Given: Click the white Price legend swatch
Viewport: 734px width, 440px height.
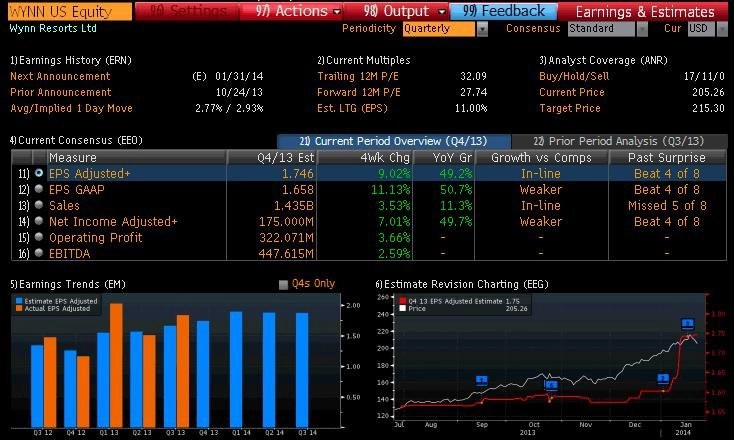Looking at the screenshot, I should [403, 308].
